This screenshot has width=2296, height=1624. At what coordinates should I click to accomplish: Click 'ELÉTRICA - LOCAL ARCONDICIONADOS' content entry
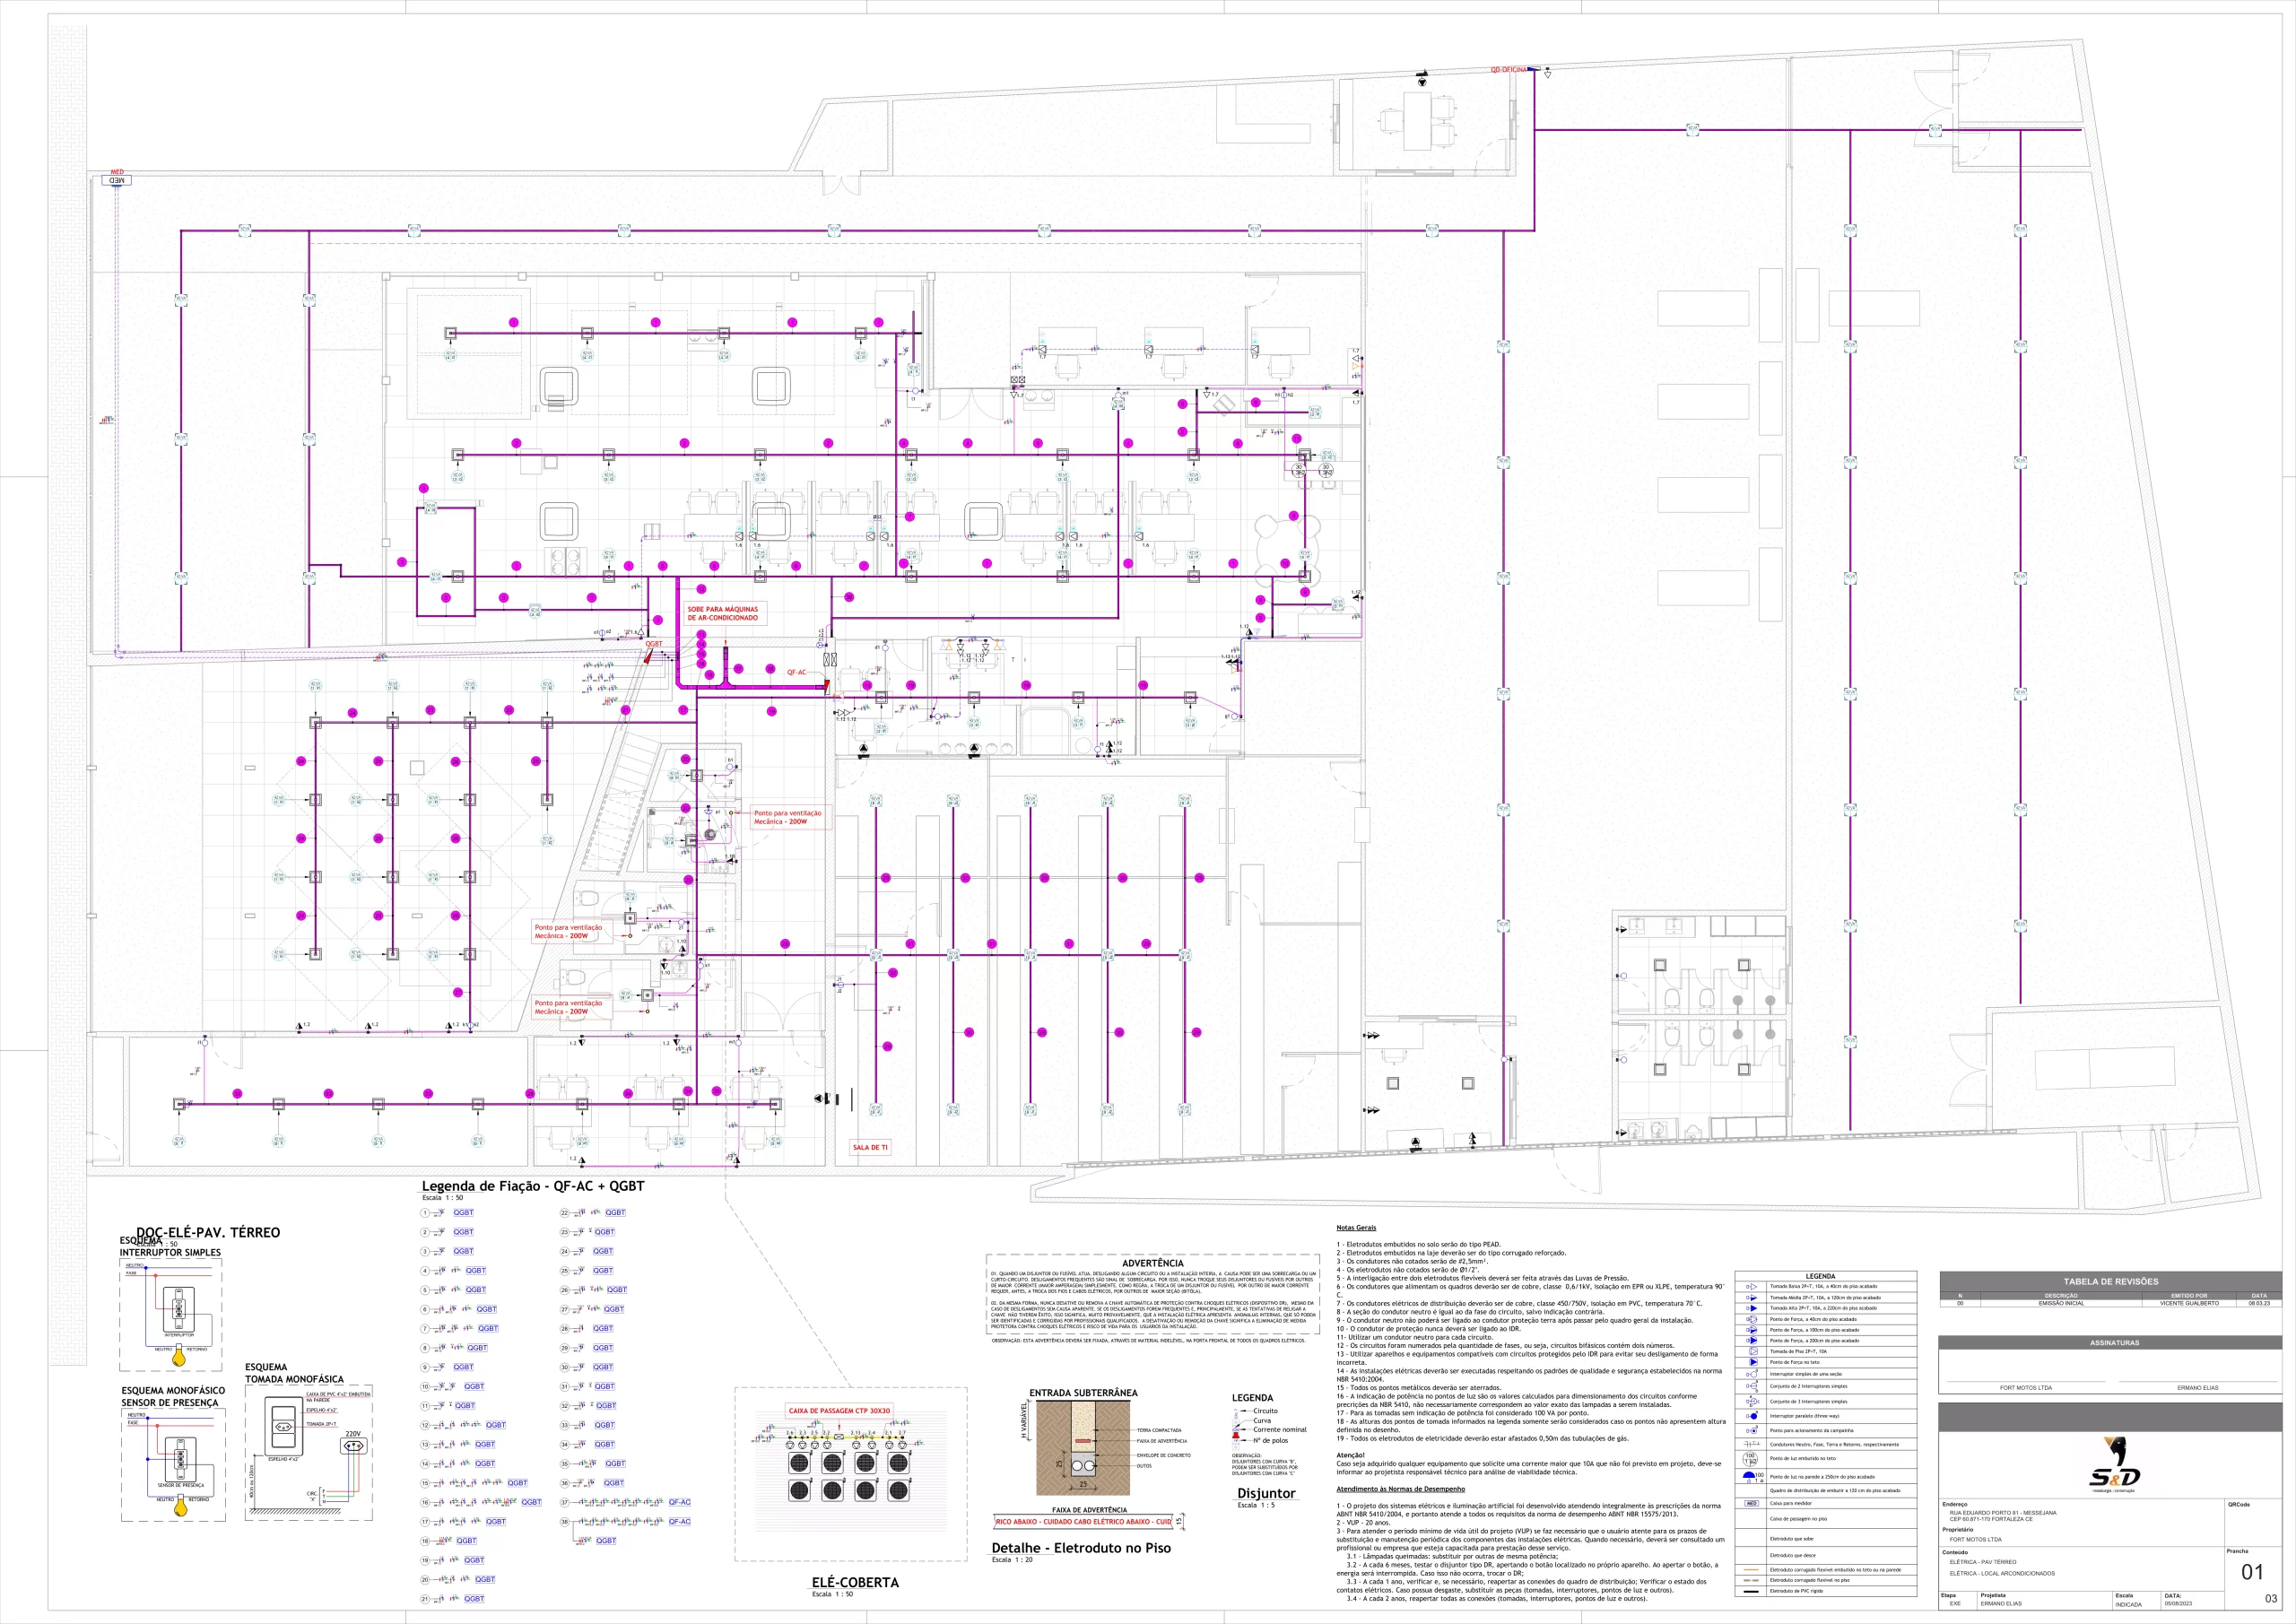click(2002, 1573)
